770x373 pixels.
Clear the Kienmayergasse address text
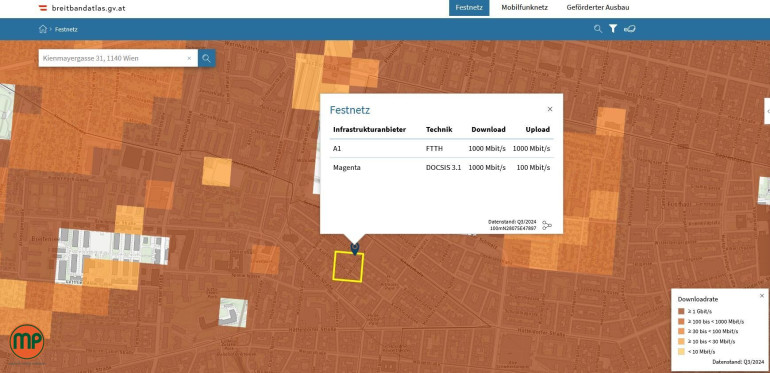(189, 58)
